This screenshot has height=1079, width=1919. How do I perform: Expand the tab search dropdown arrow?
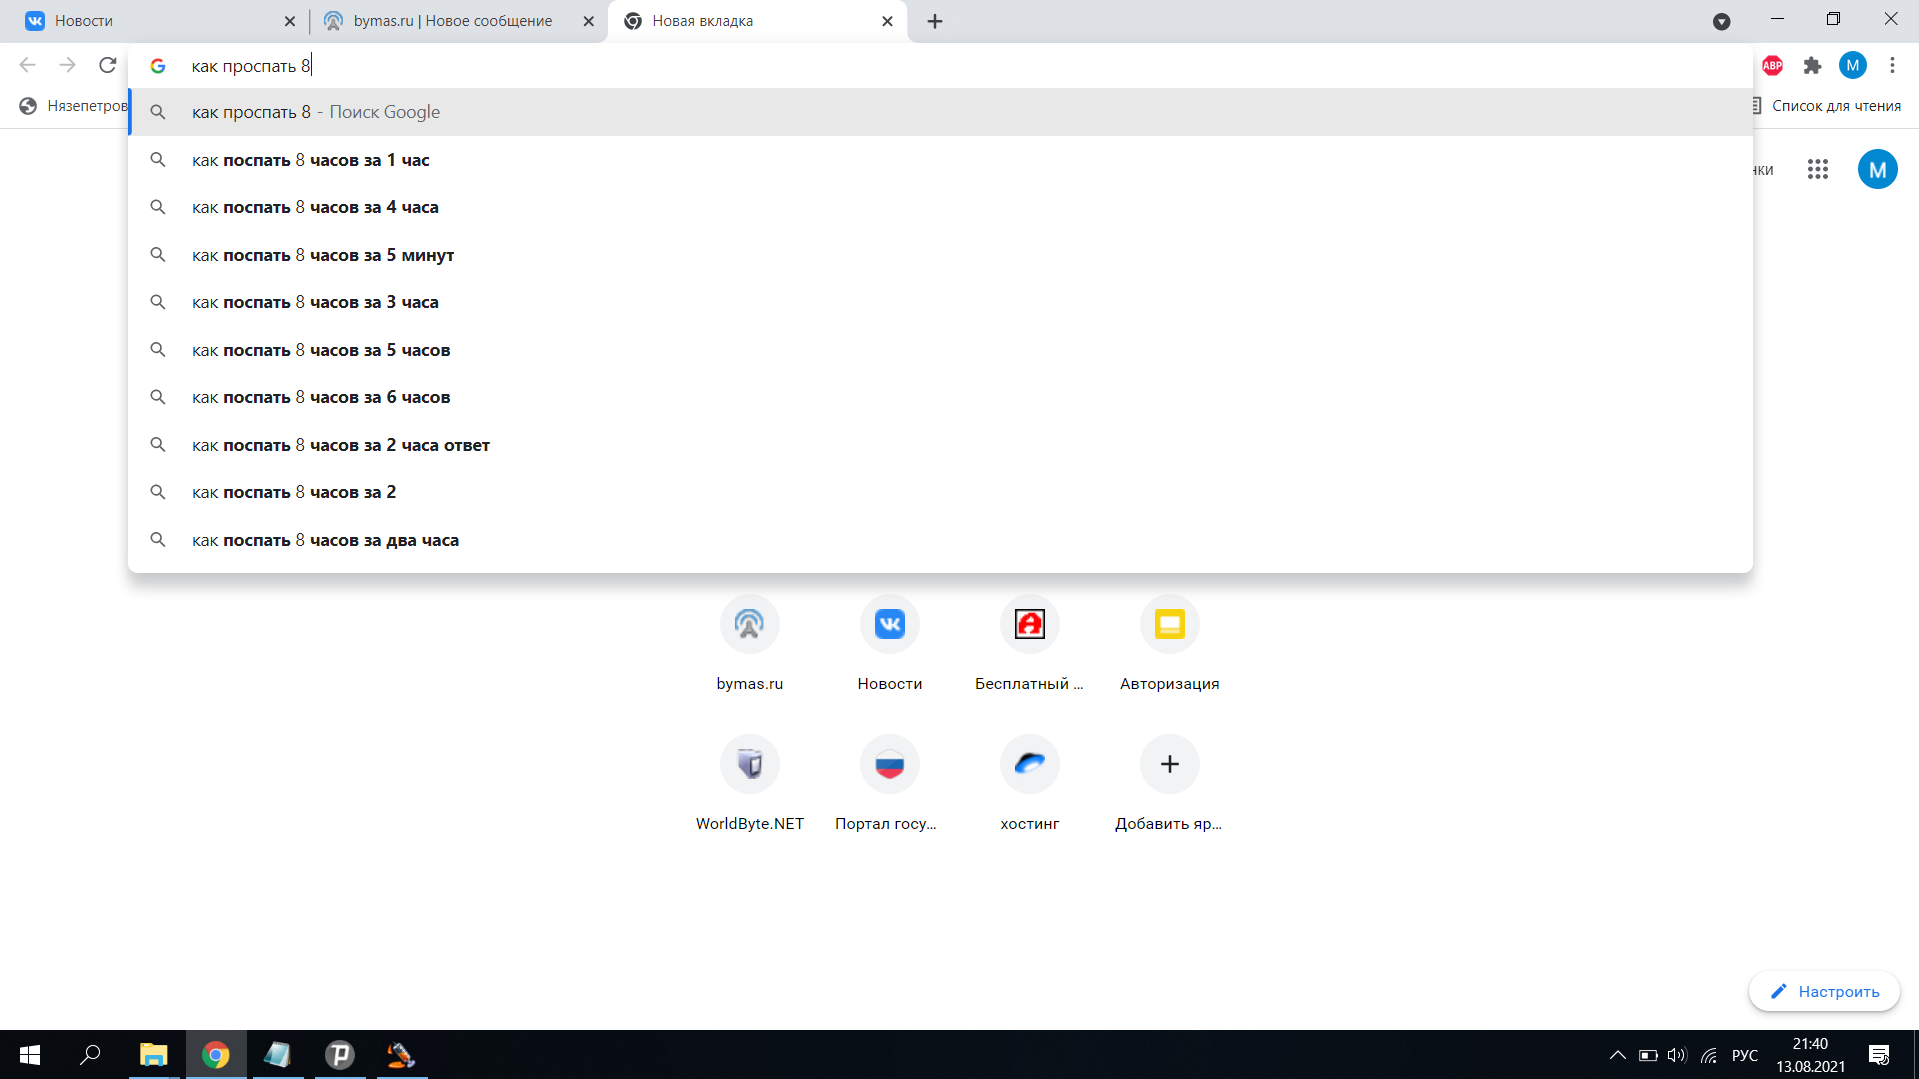click(1721, 21)
